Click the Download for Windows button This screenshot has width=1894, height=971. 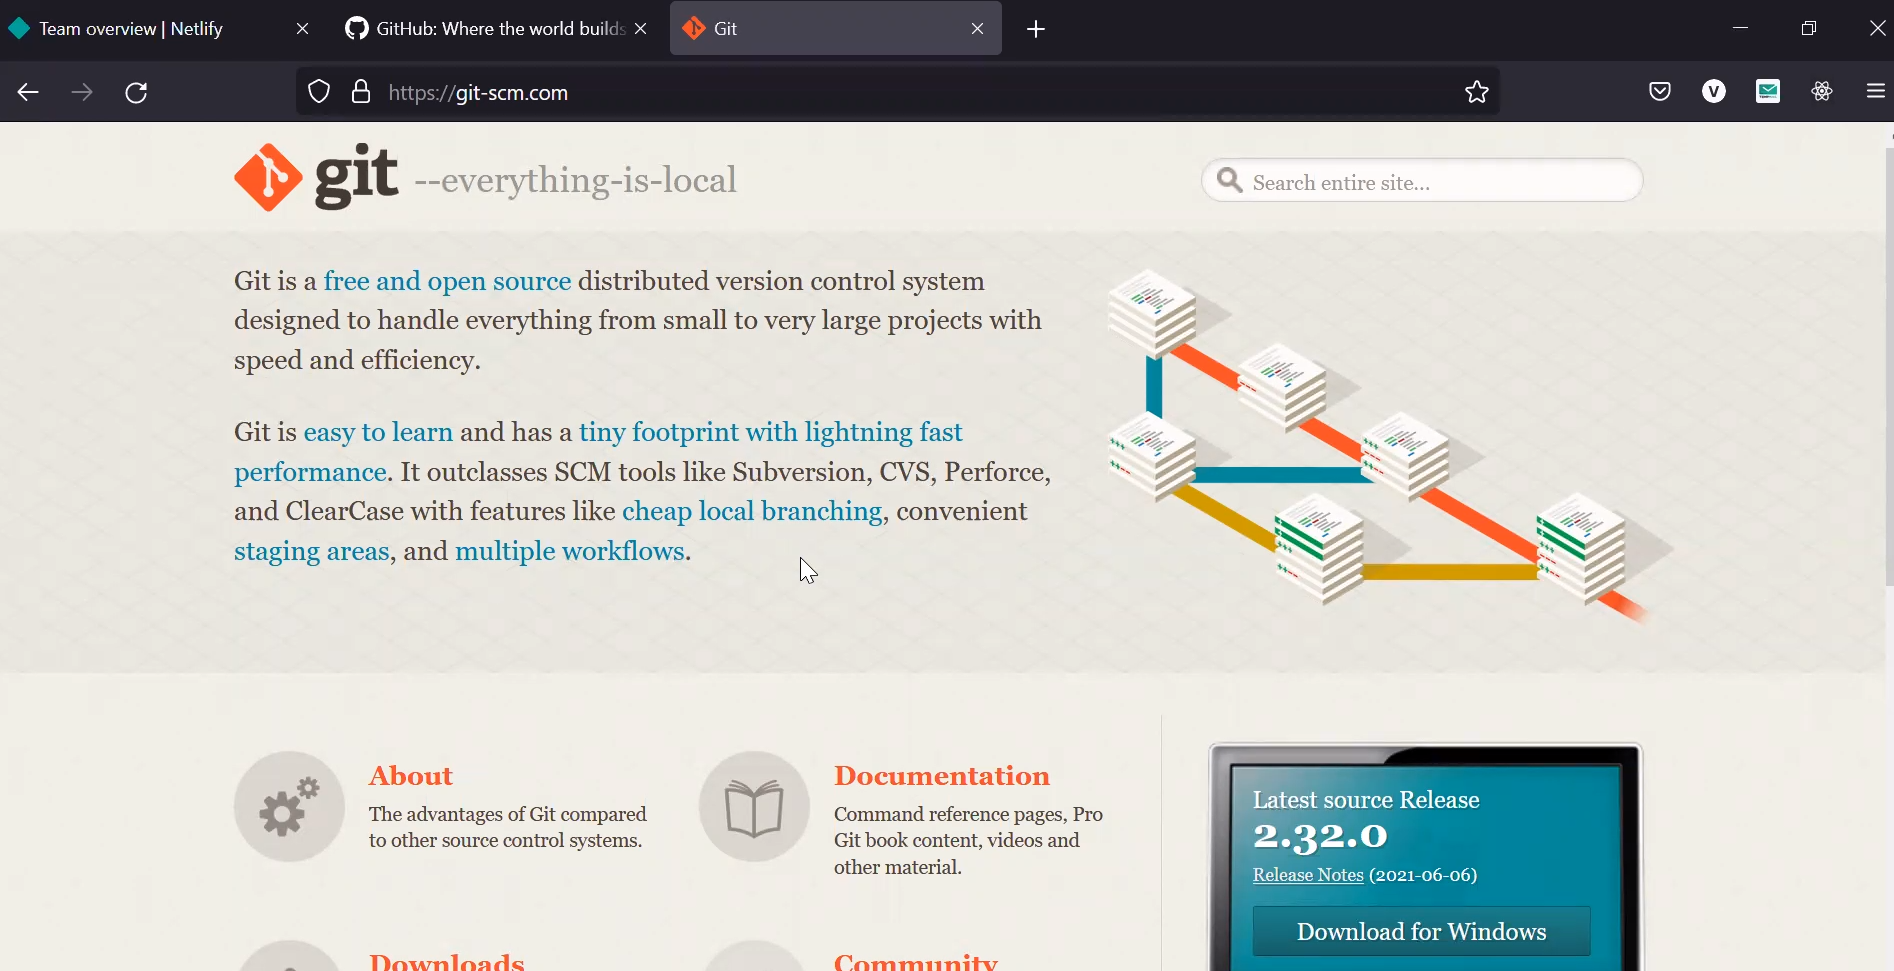pos(1422,932)
